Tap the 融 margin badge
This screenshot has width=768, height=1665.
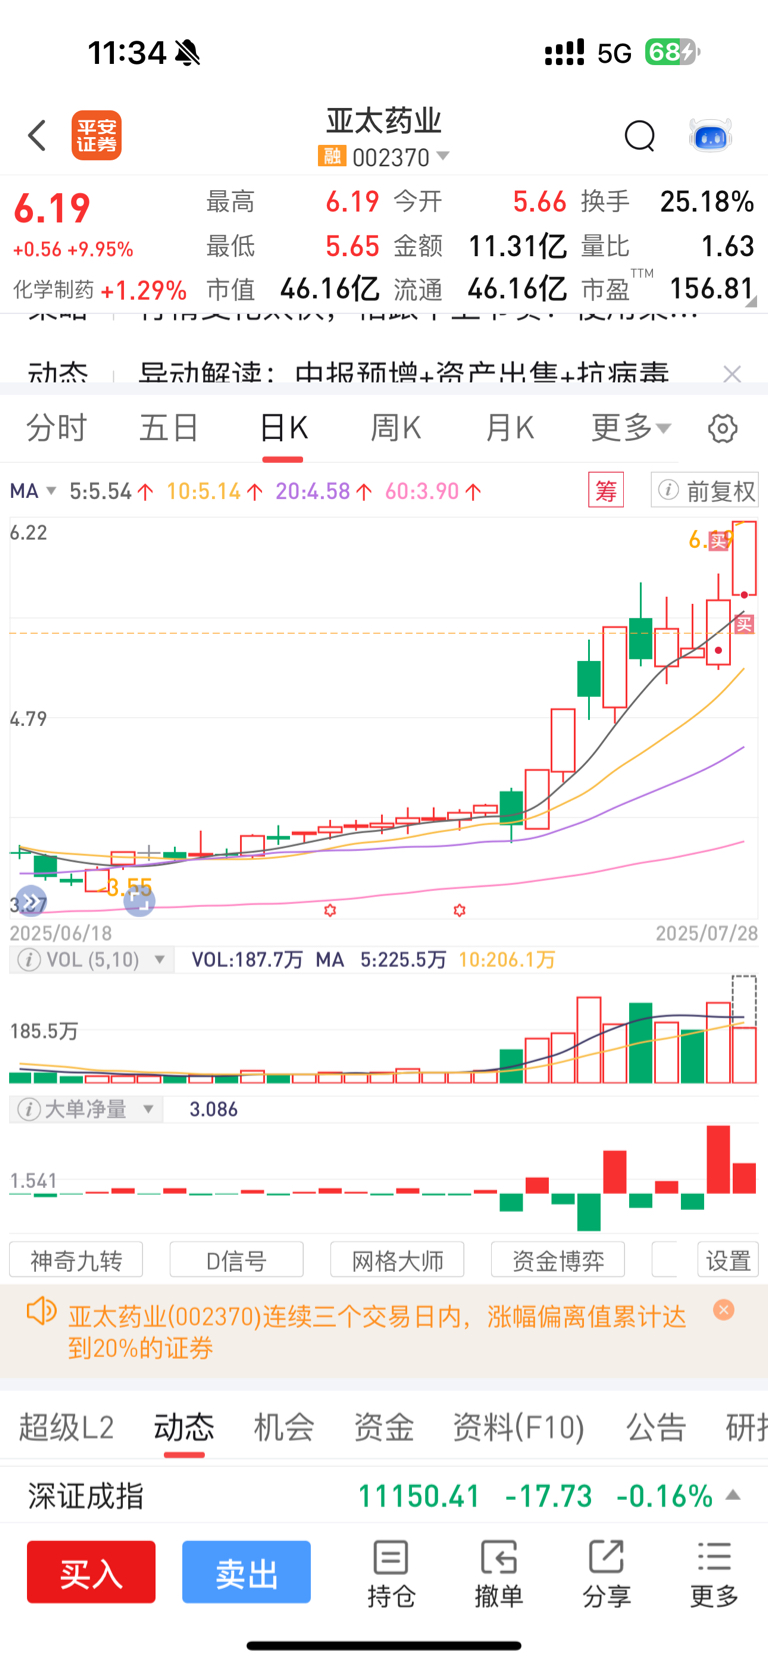click(x=331, y=156)
